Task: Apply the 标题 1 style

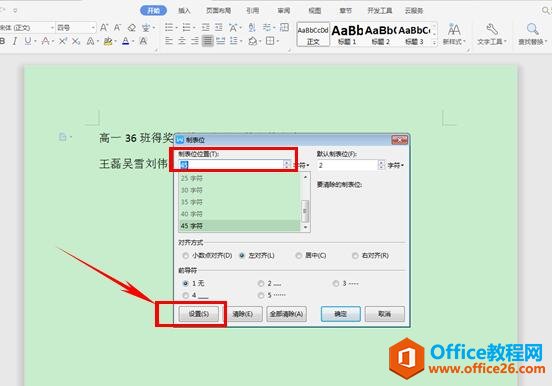Action: pos(347,35)
